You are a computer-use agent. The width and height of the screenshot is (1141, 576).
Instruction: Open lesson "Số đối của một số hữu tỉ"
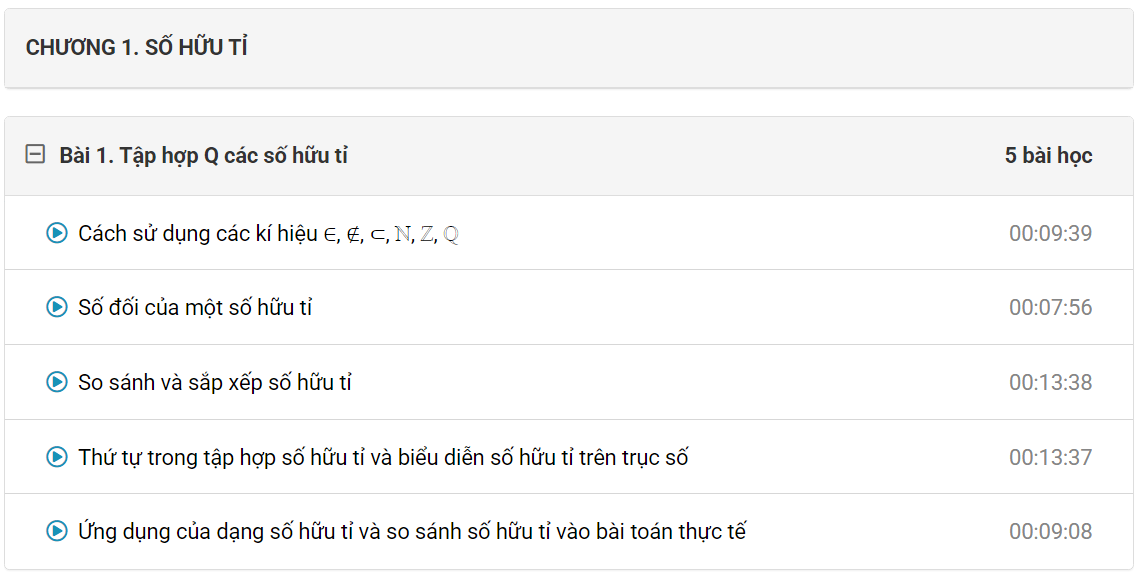(x=195, y=307)
